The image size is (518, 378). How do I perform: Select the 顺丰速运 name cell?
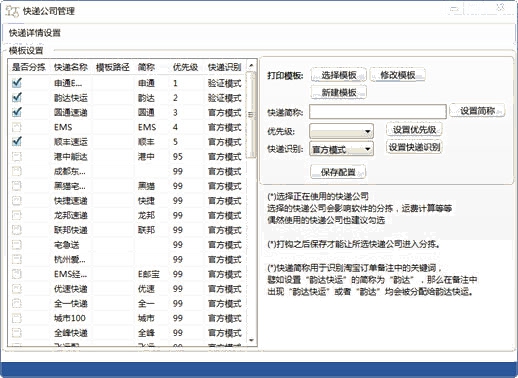pyautogui.click(x=71, y=142)
